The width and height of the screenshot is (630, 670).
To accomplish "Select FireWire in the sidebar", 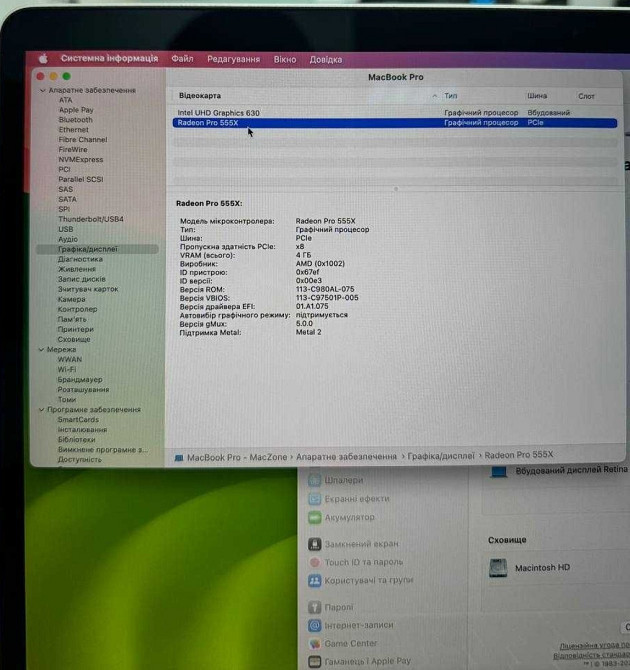I will tap(73, 150).
